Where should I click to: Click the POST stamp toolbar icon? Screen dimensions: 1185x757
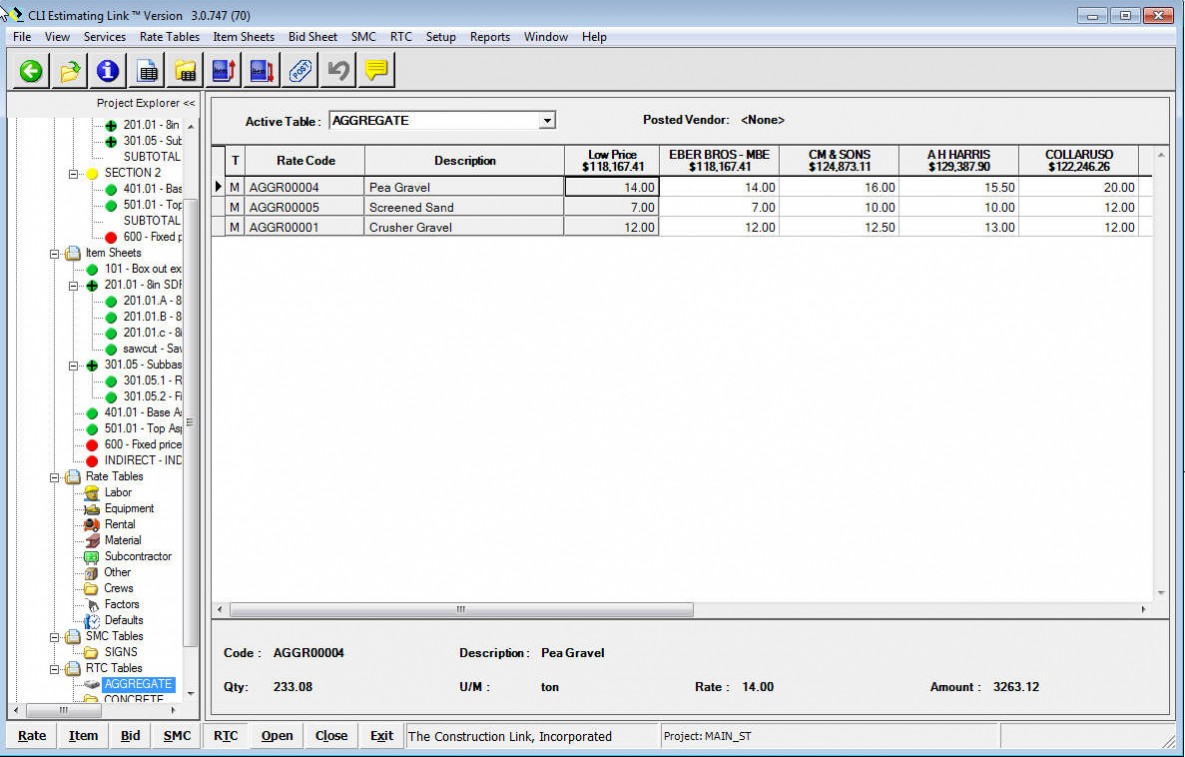[300, 71]
